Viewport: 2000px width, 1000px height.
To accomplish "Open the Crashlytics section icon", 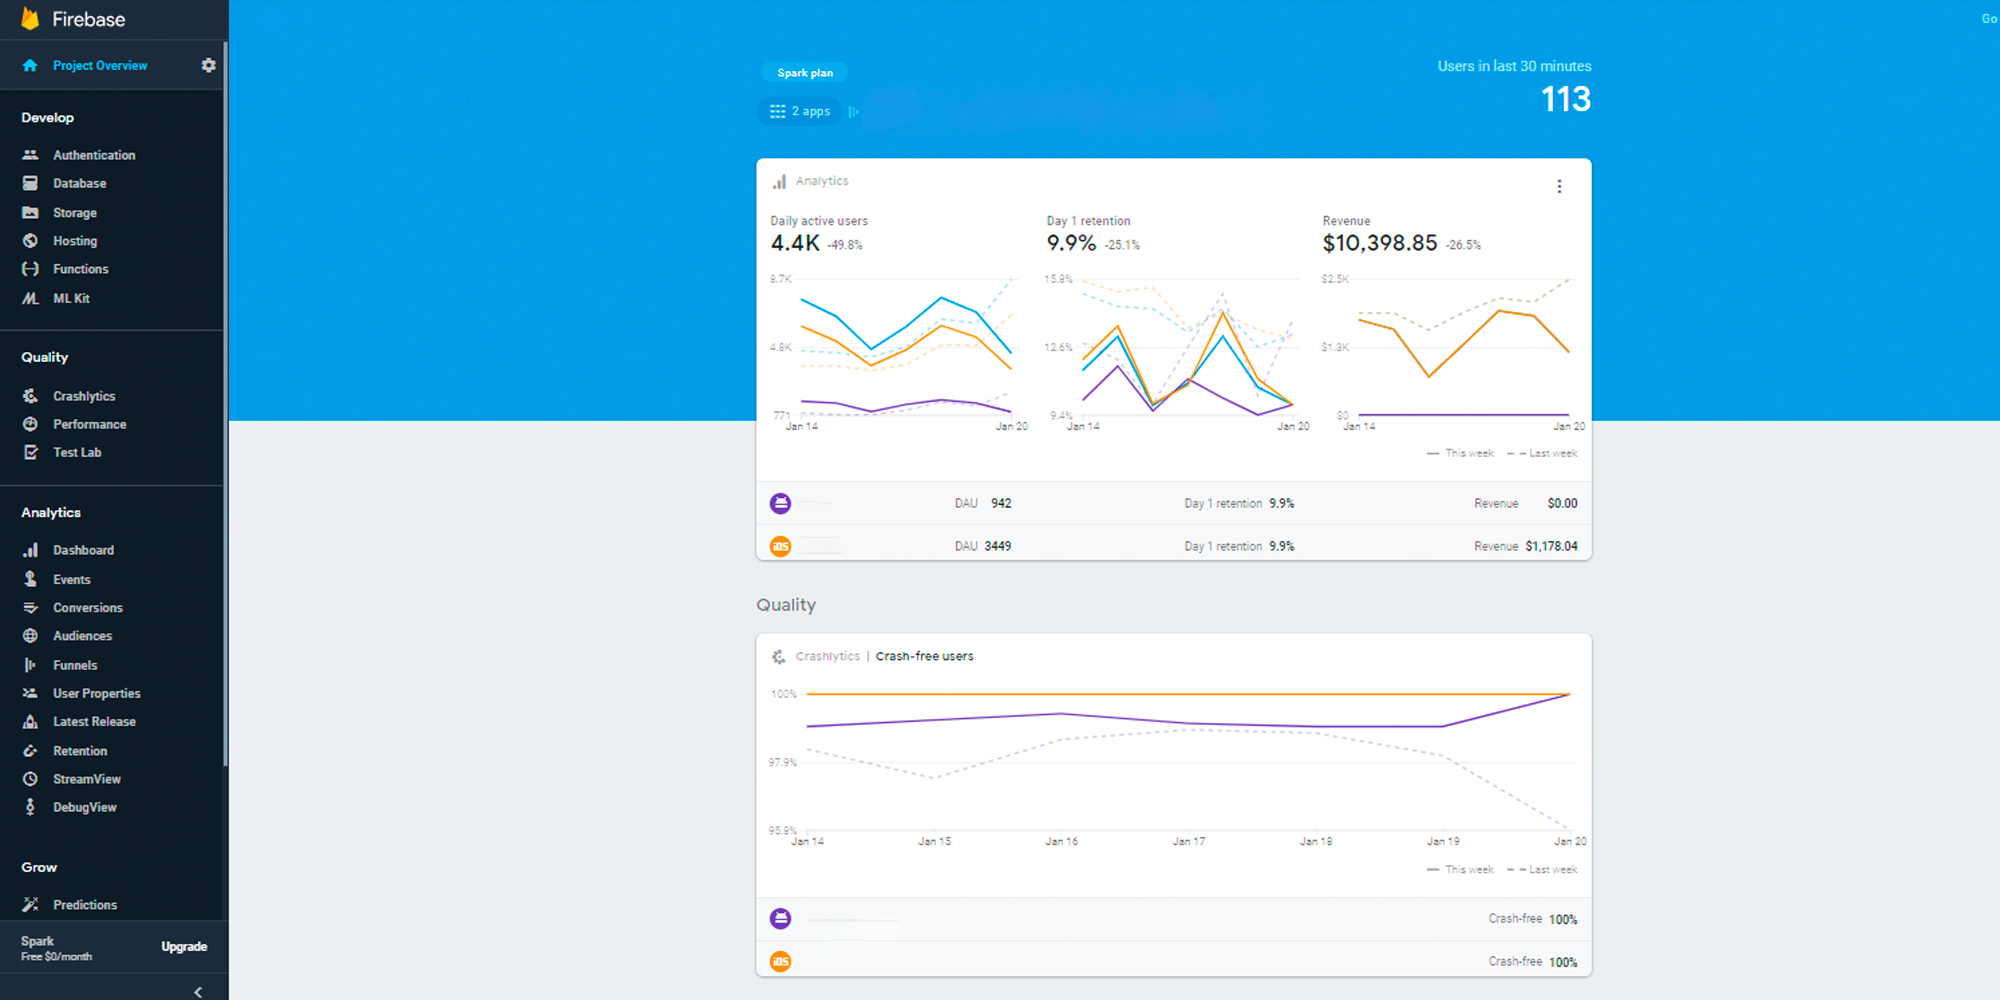I will [30, 396].
